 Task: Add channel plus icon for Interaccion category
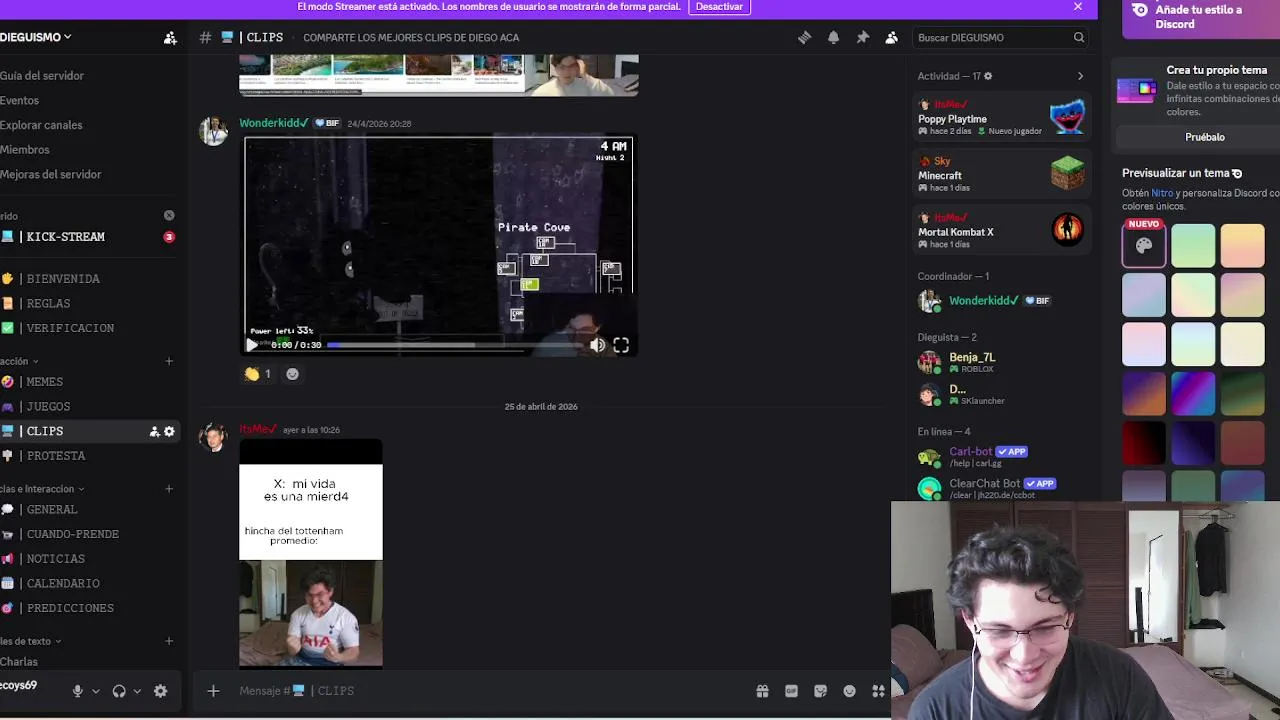(x=169, y=489)
